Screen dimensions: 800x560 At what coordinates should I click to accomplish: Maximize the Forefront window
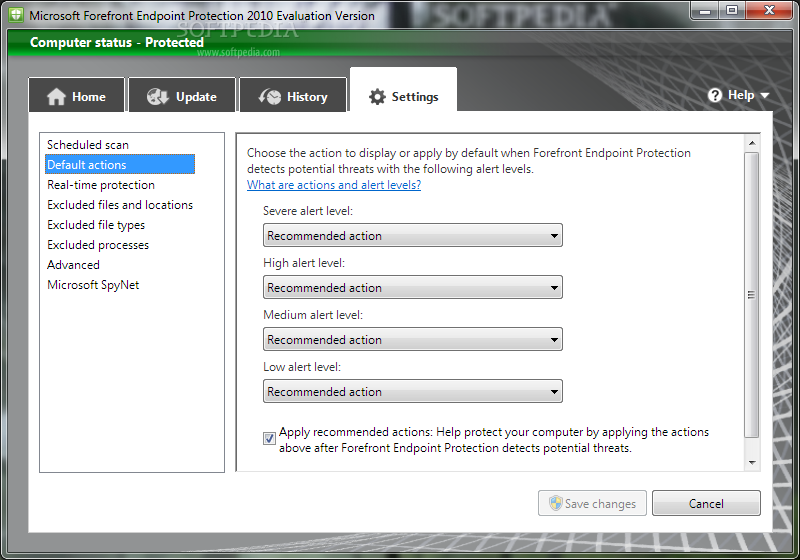pos(732,10)
